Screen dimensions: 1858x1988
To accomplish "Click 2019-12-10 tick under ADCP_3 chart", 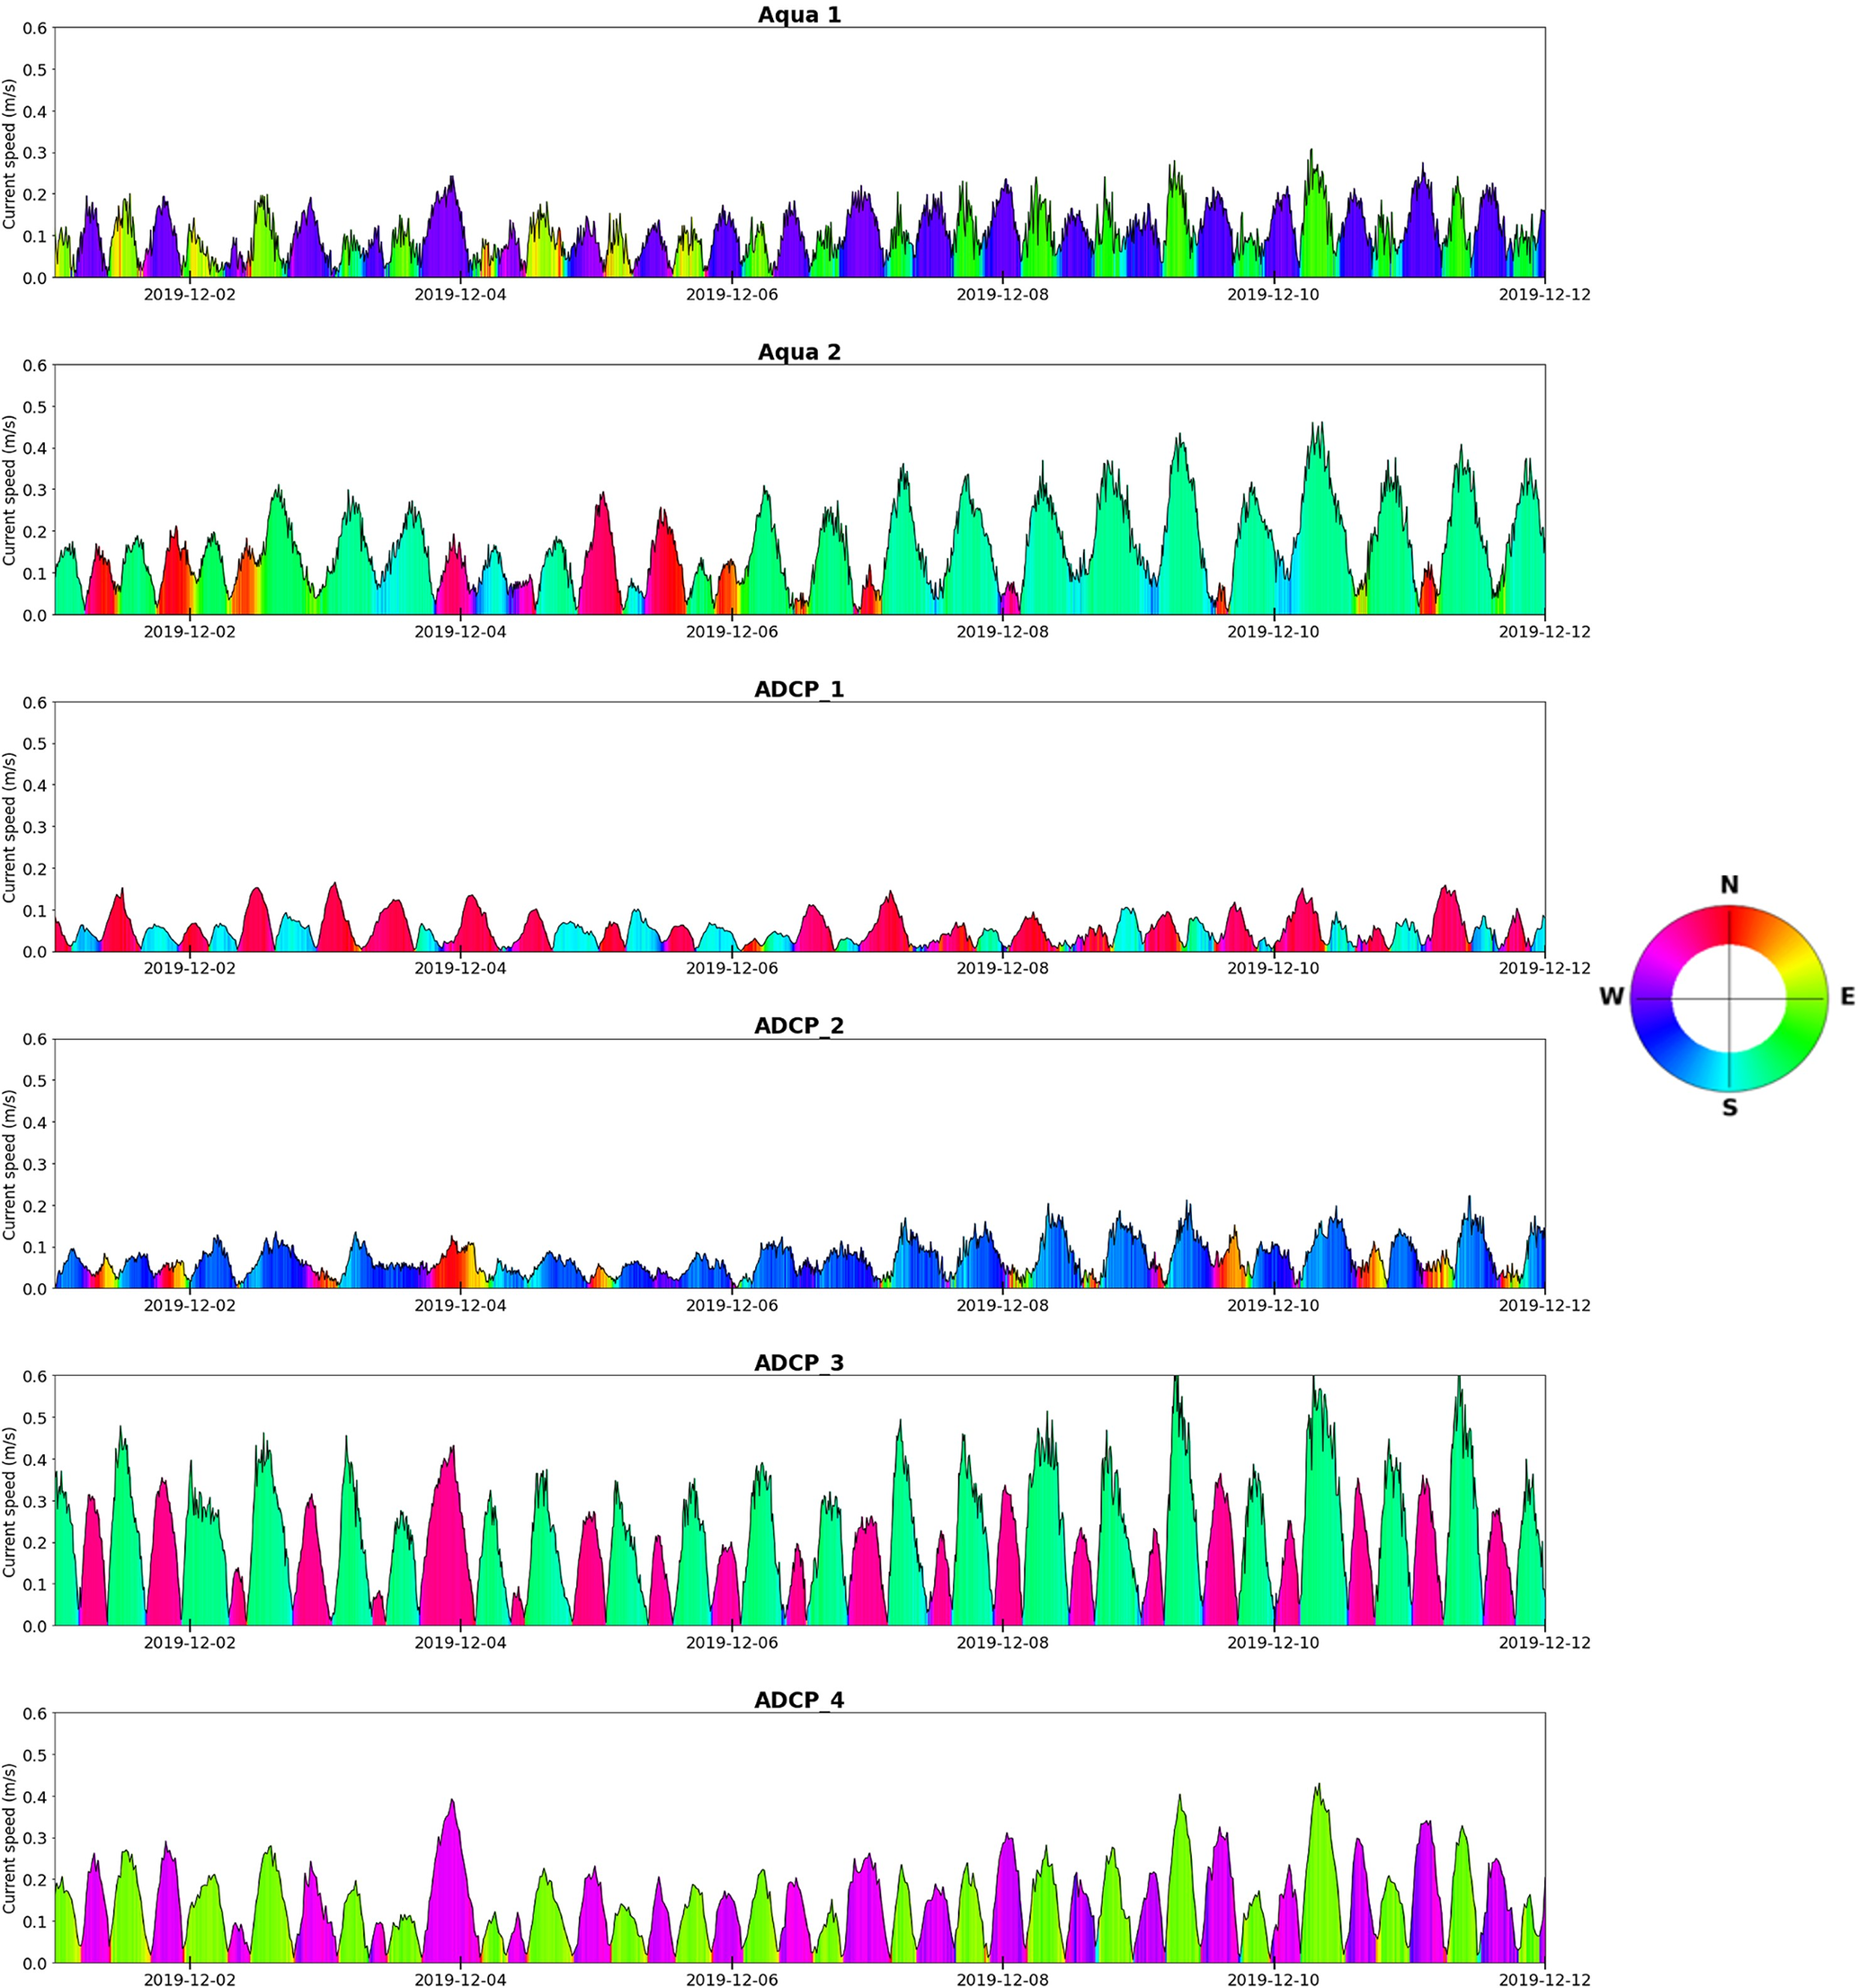I will tap(1273, 1643).
